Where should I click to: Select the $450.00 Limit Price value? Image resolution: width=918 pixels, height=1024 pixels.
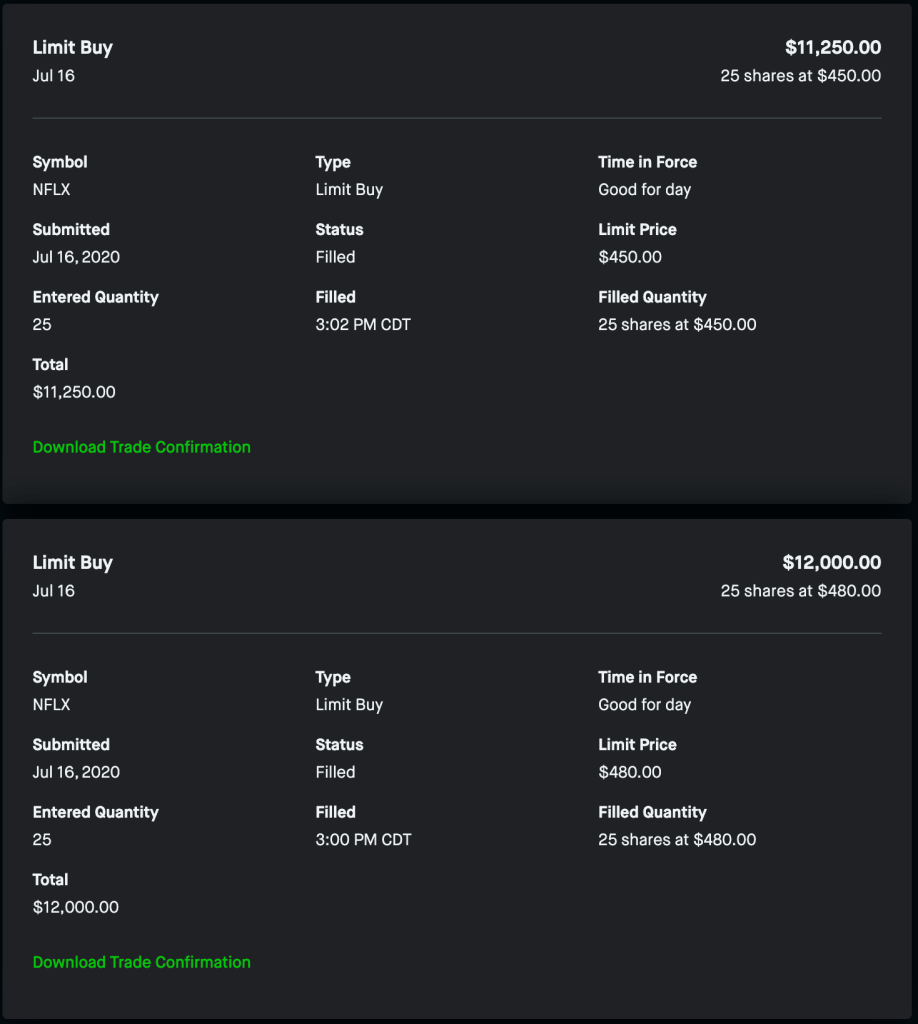[629, 257]
